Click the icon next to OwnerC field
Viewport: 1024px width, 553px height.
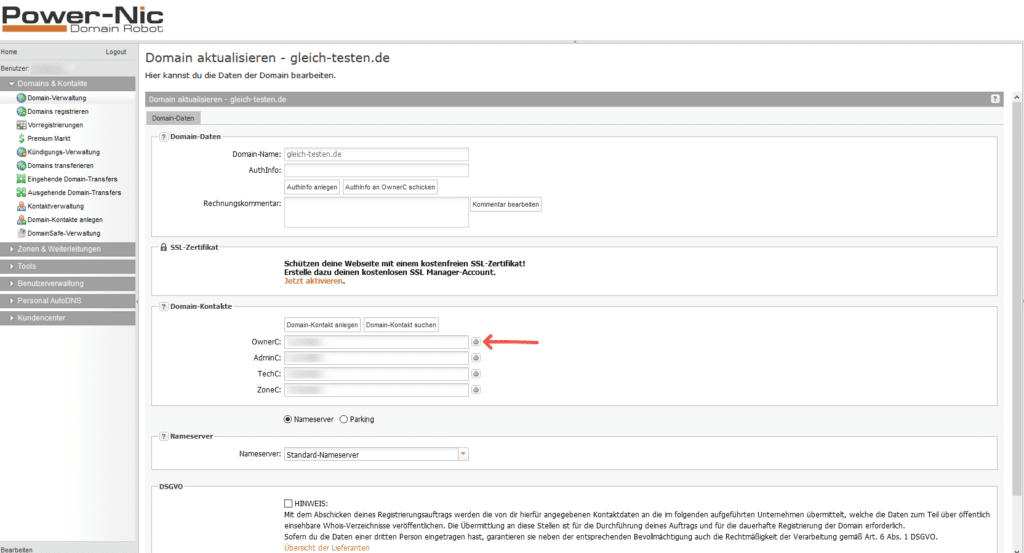coord(476,342)
